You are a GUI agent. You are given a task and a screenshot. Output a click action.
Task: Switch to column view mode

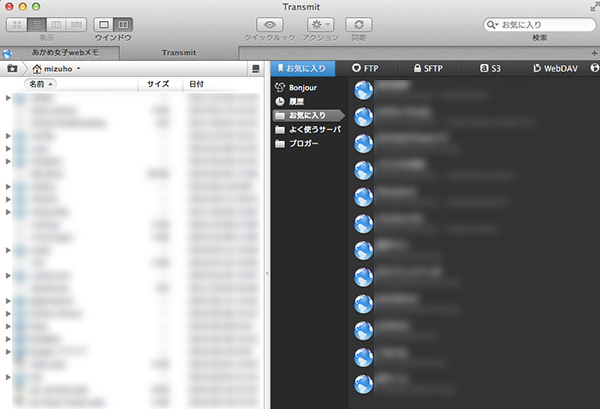56,25
